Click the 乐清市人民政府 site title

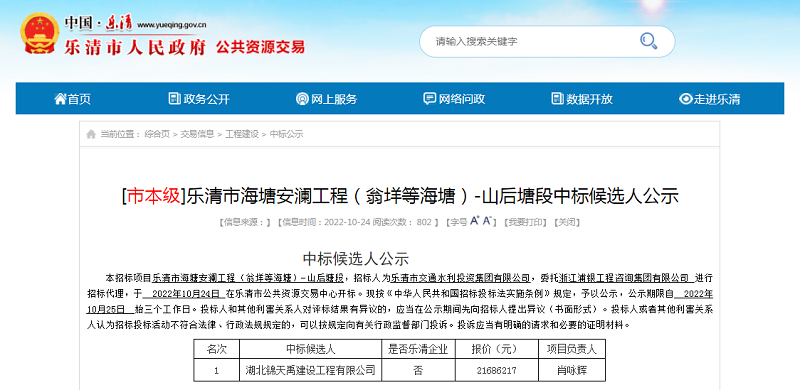135,47
